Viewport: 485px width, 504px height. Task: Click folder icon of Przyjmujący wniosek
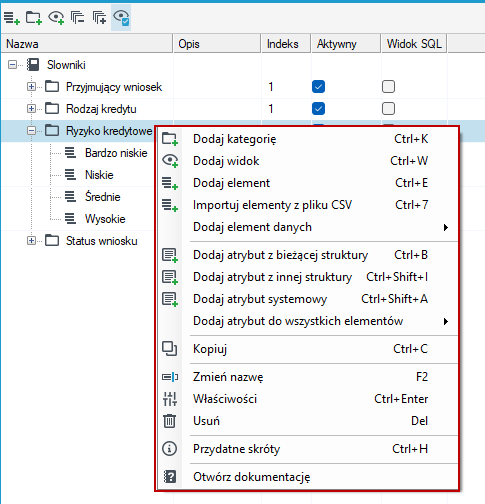click(52, 87)
